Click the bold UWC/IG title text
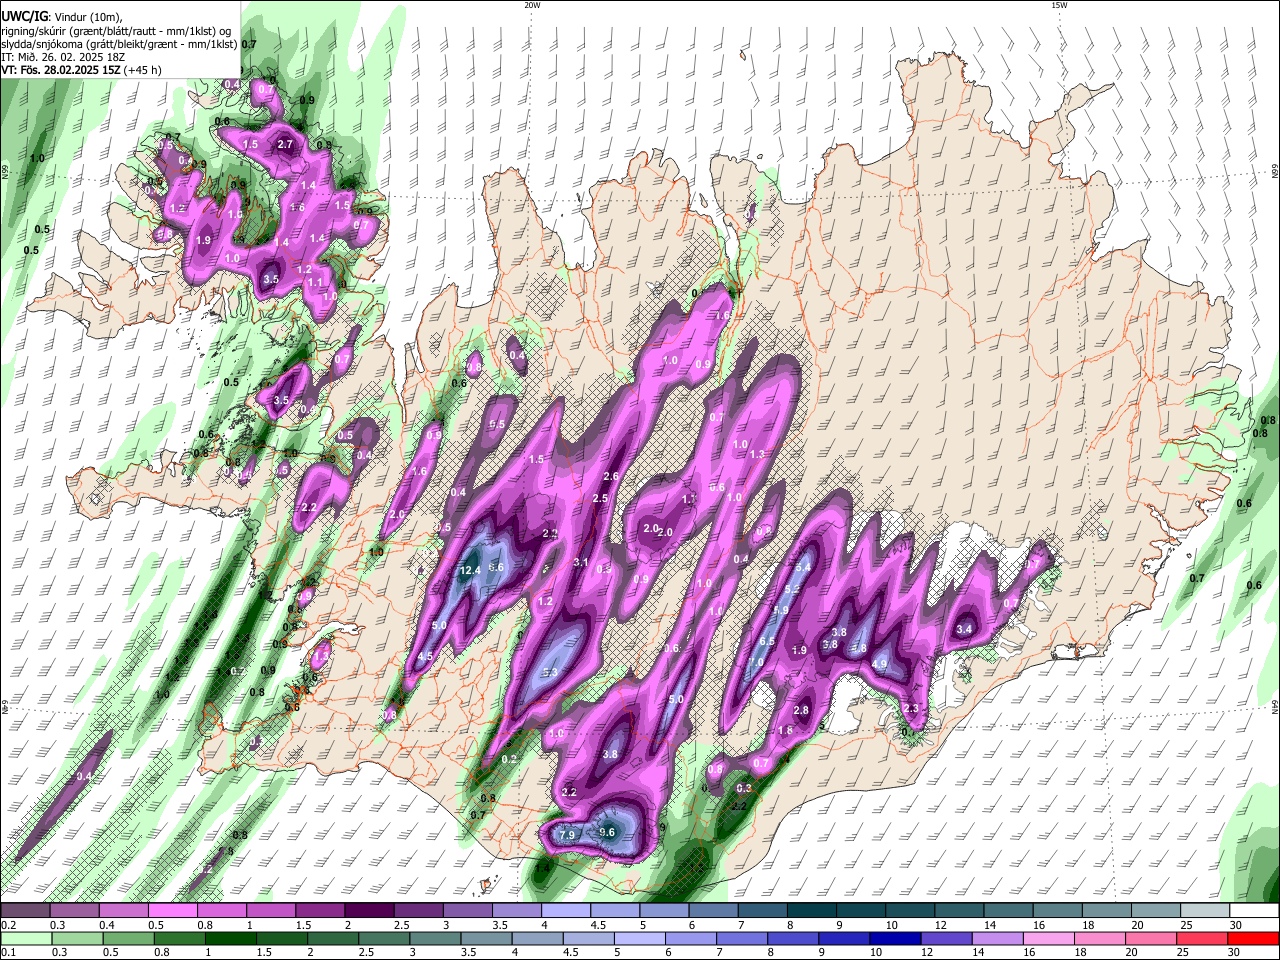This screenshot has height=960, width=1280. tap(23, 17)
